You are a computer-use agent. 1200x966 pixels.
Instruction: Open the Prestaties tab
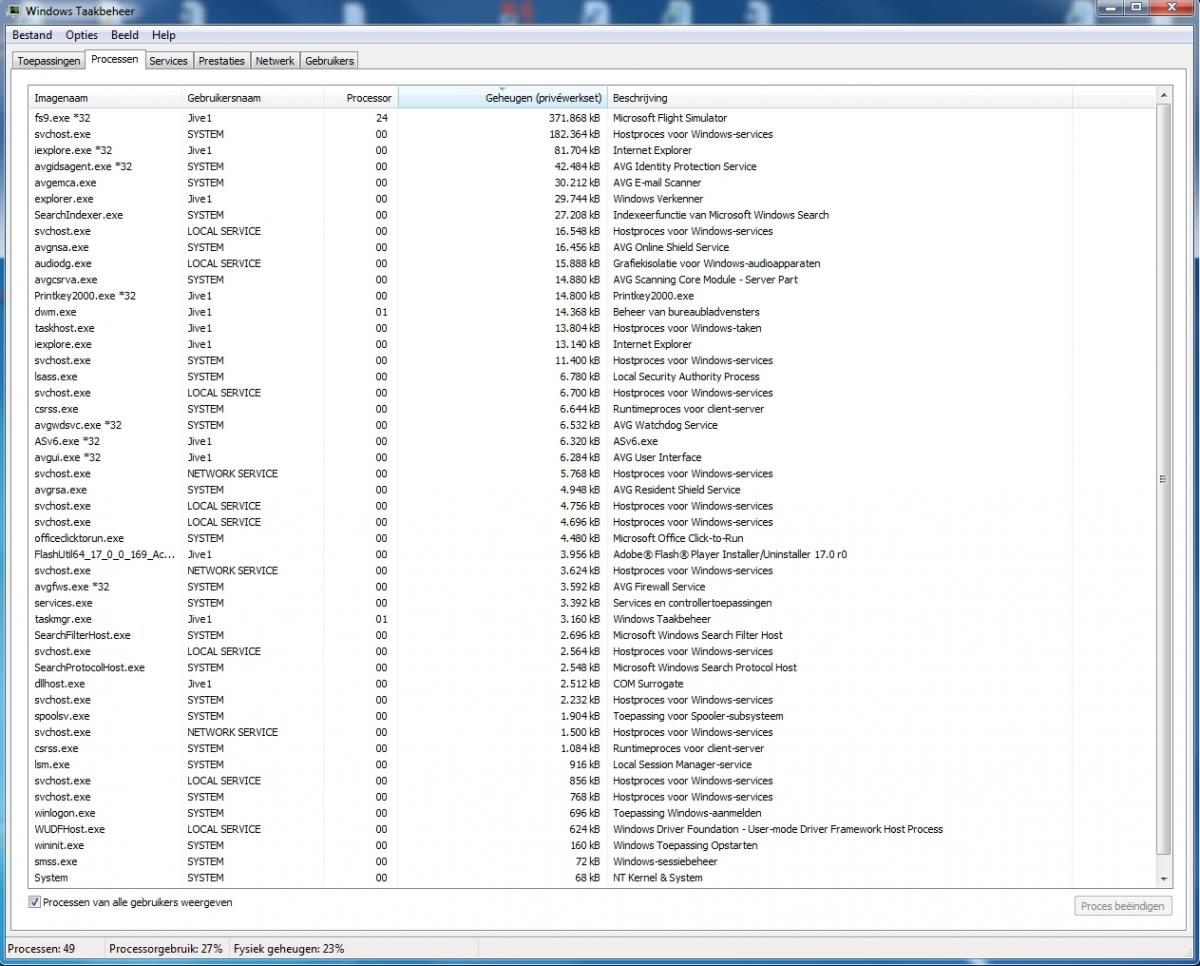click(222, 61)
